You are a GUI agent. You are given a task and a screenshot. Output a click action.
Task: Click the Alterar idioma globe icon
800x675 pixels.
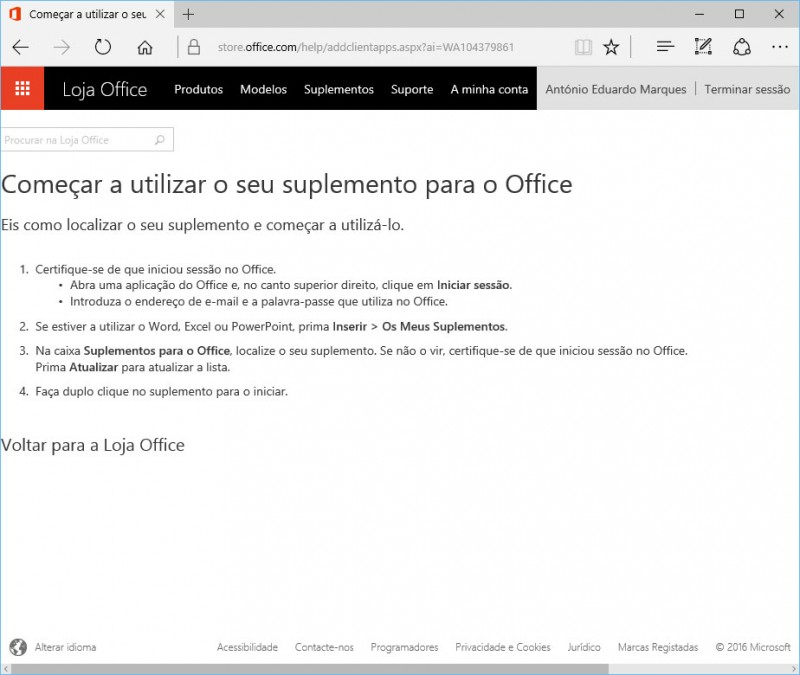tap(18, 647)
